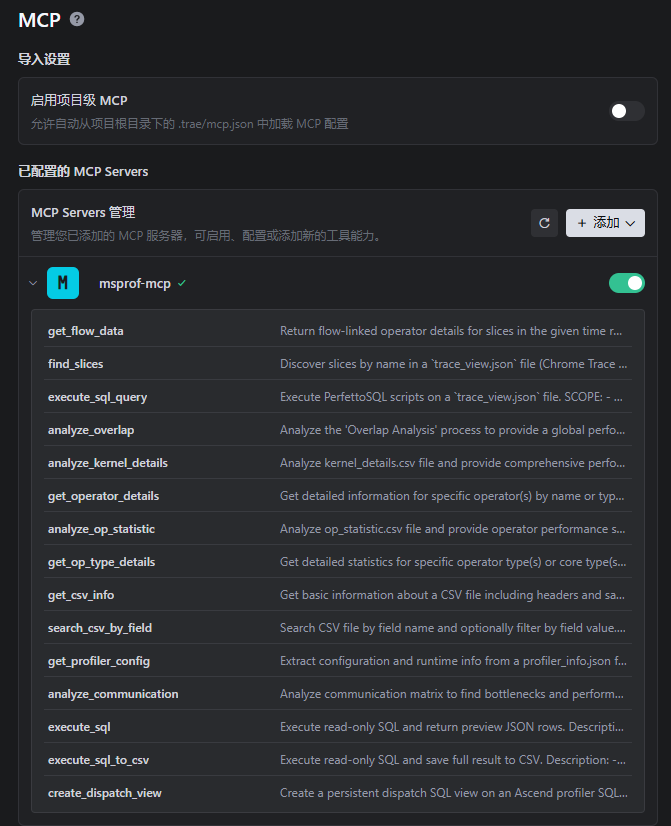This screenshot has width=671, height=826.
Task: Refresh the MCP servers list
Action: click(544, 223)
